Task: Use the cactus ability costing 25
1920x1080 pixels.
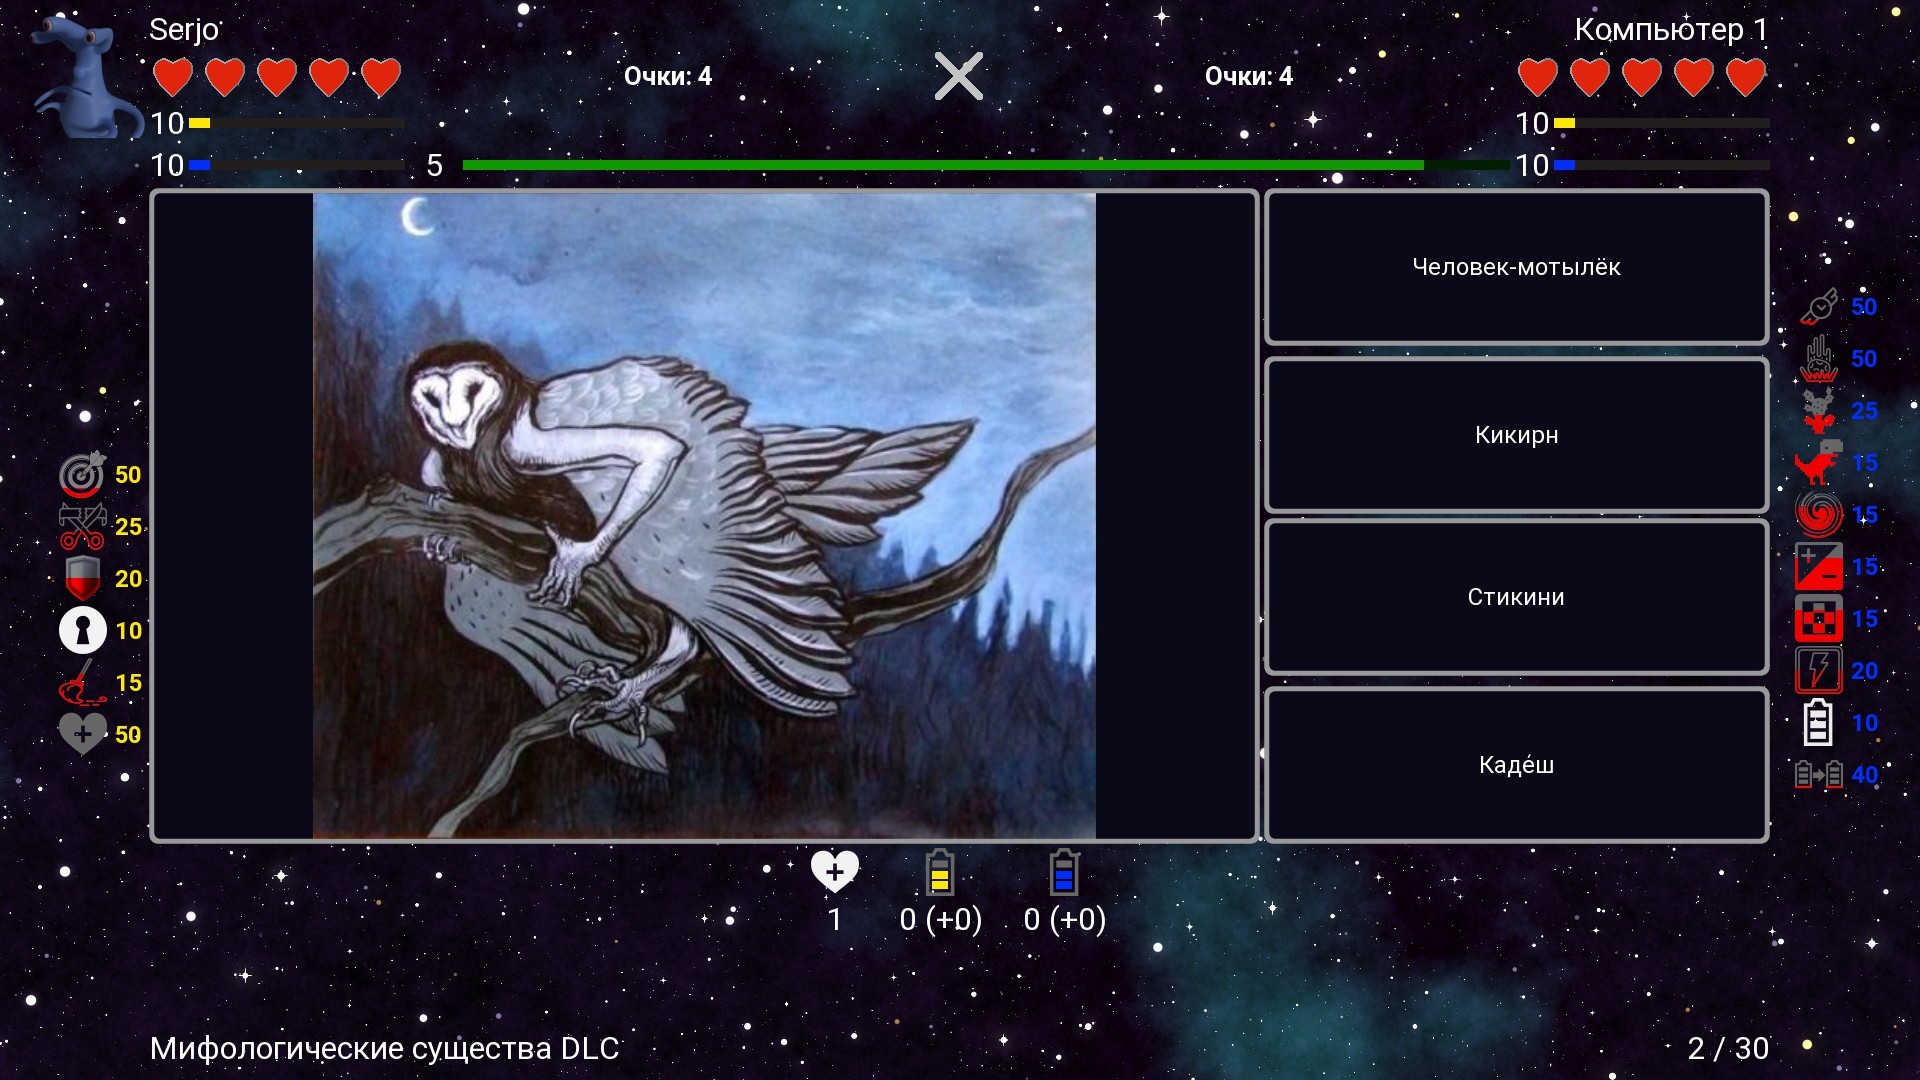Action: 1819,411
